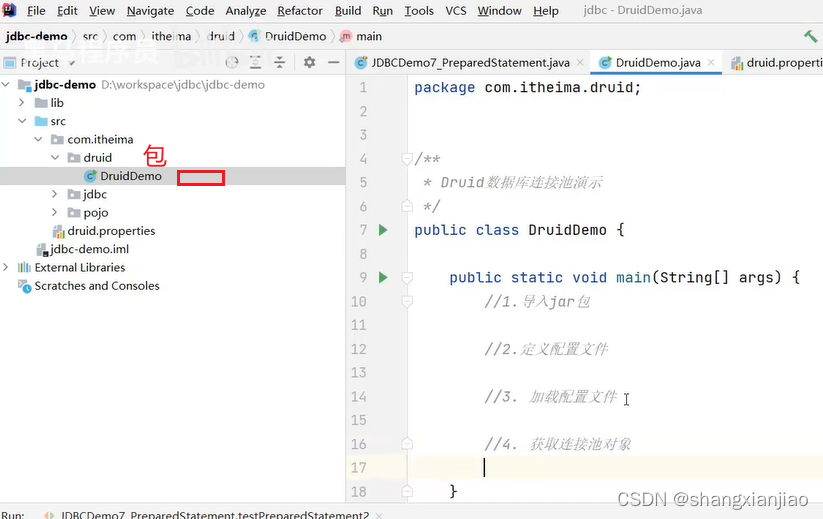Open the File menu

point(36,10)
